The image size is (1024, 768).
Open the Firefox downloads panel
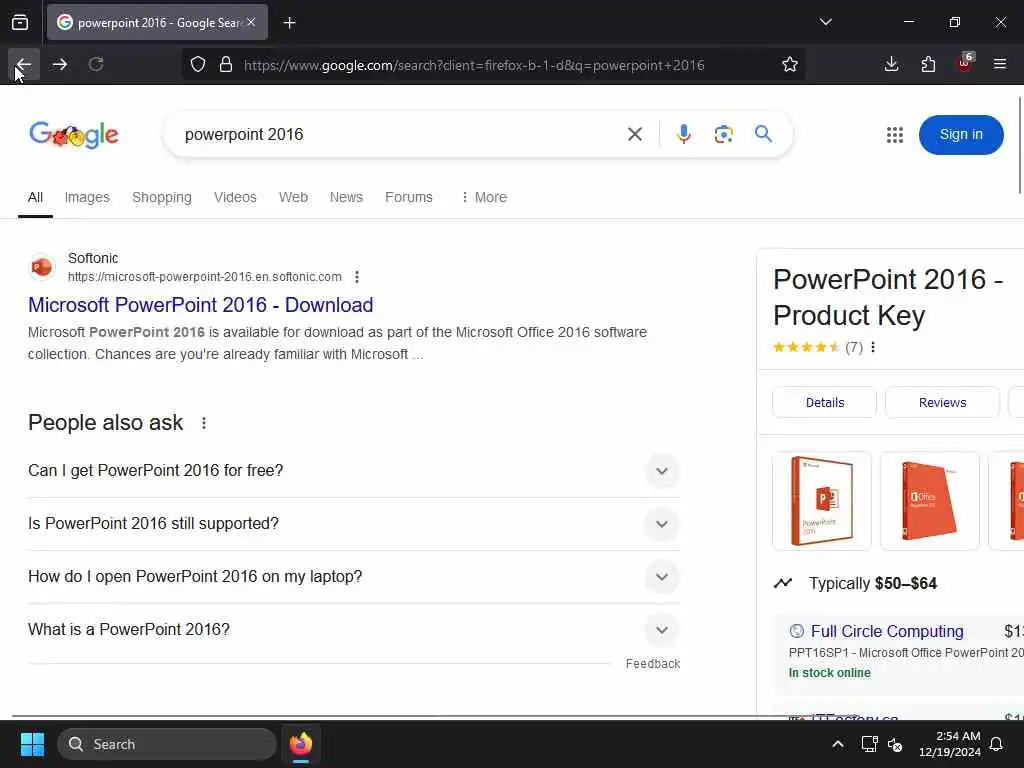(891, 64)
